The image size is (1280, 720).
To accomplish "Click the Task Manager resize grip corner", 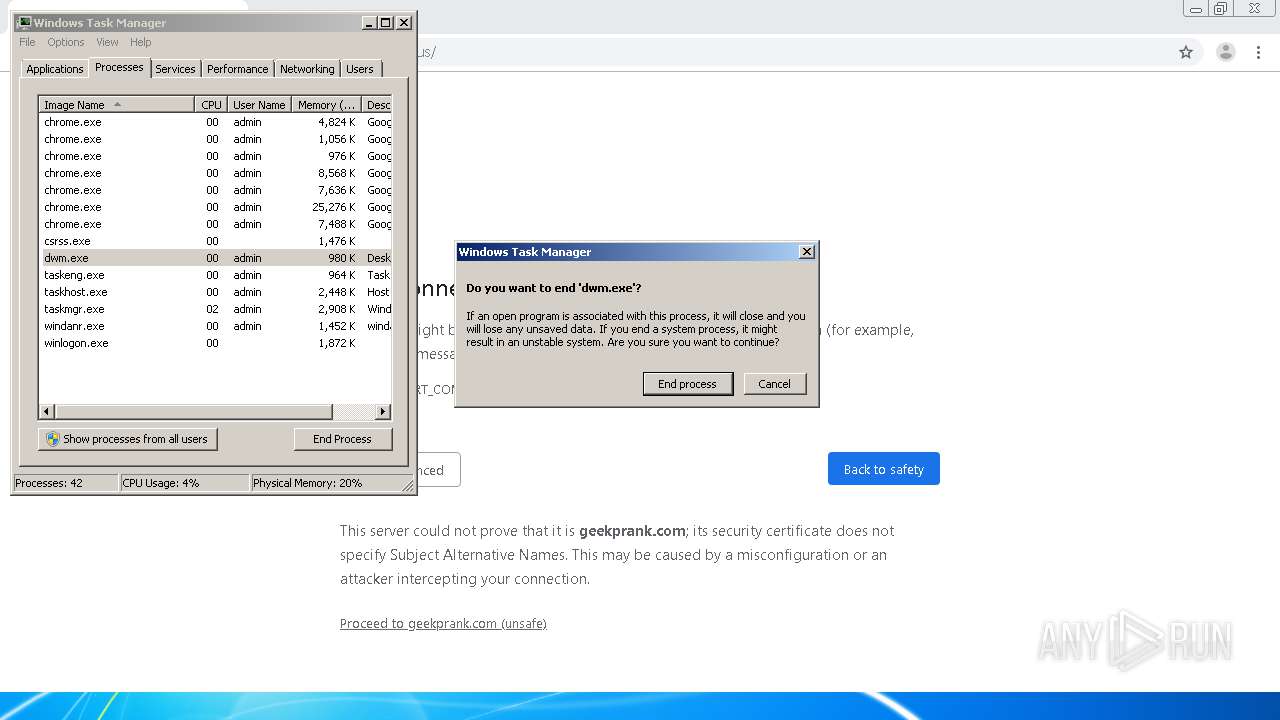I will (408, 486).
